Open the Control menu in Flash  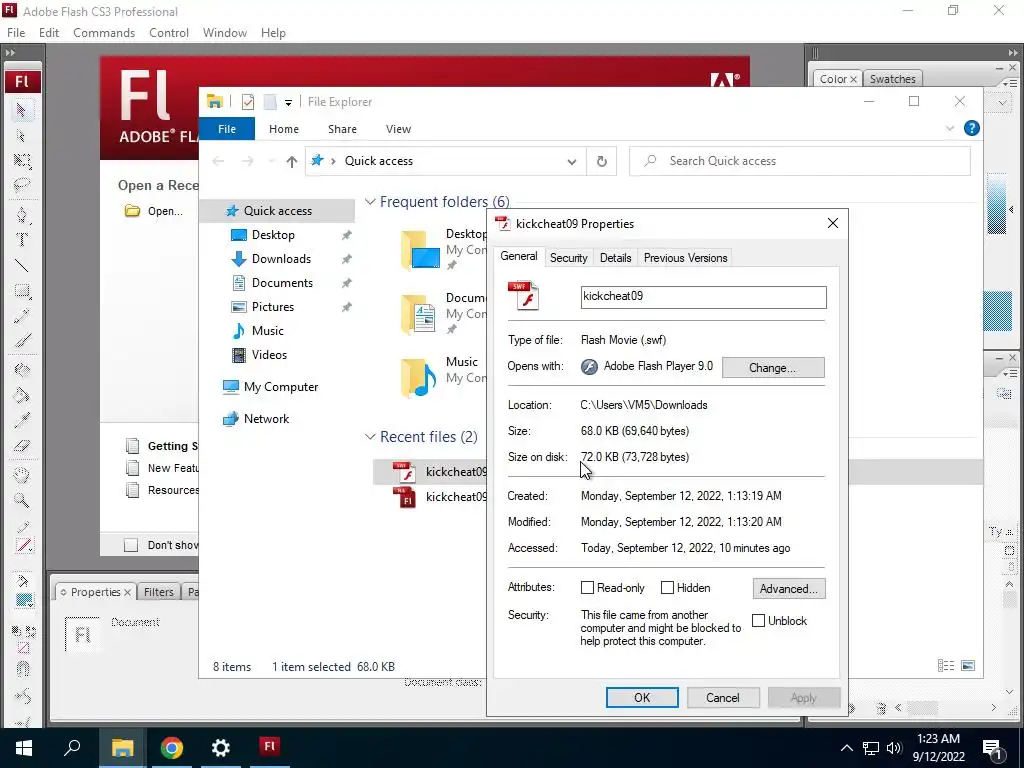click(168, 33)
